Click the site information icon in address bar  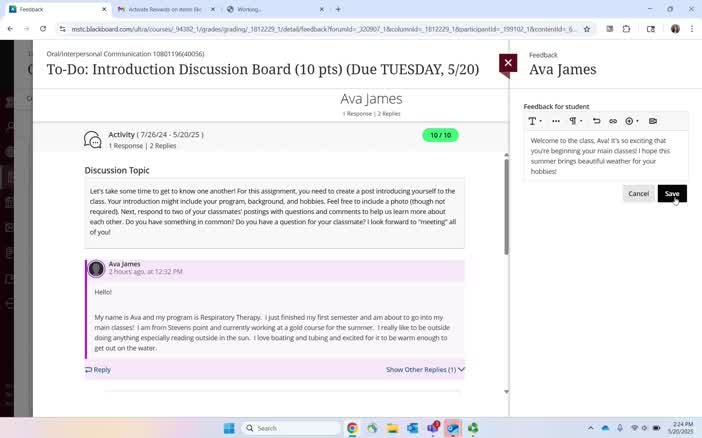pyautogui.click(x=63, y=29)
